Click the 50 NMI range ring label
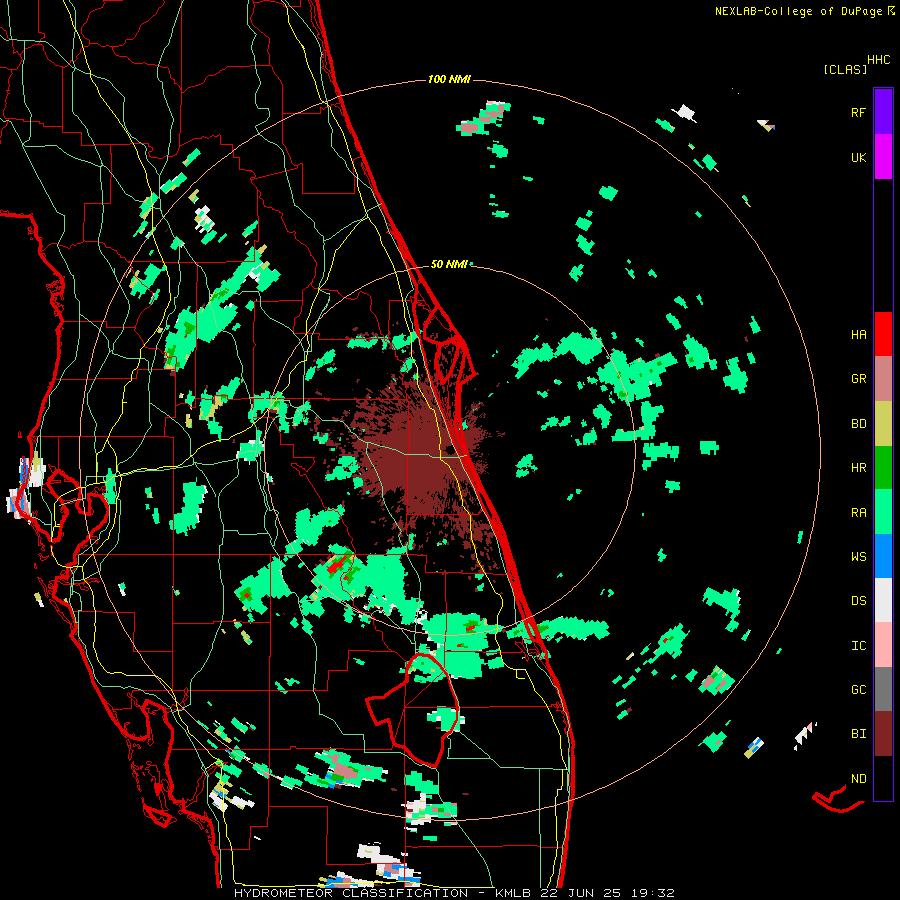Image resolution: width=900 pixels, height=900 pixels. (x=449, y=264)
